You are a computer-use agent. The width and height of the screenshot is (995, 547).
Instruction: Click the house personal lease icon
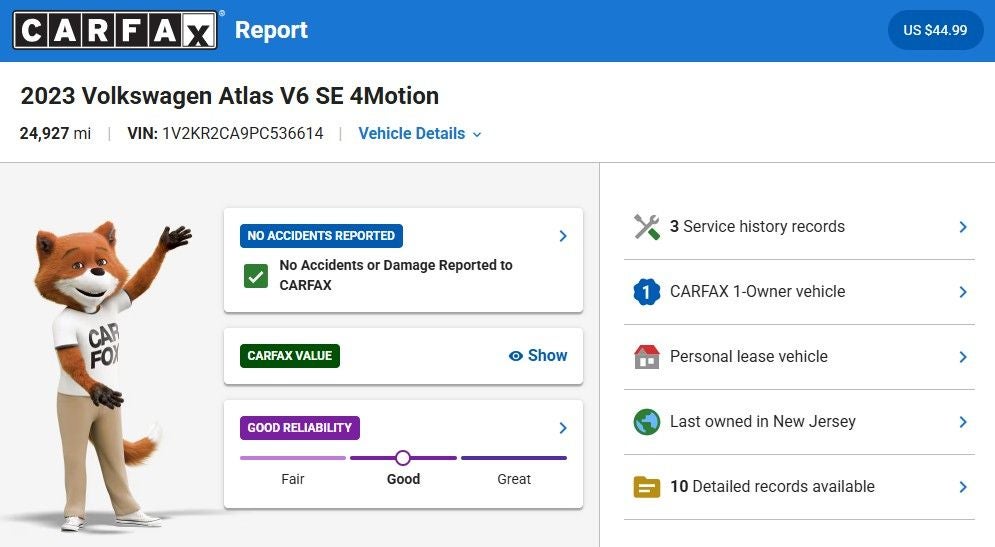[x=647, y=357]
